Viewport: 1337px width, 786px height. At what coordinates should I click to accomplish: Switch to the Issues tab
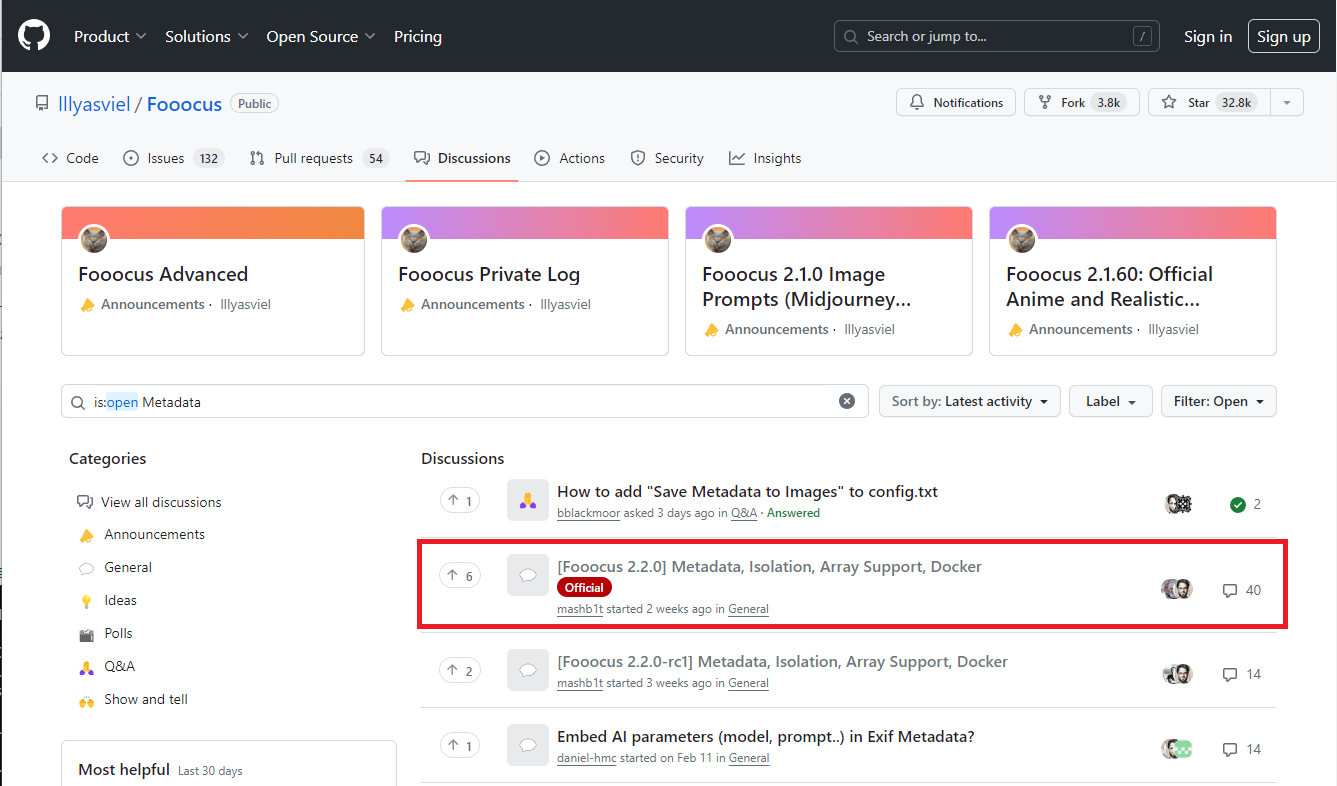(x=173, y=158)
